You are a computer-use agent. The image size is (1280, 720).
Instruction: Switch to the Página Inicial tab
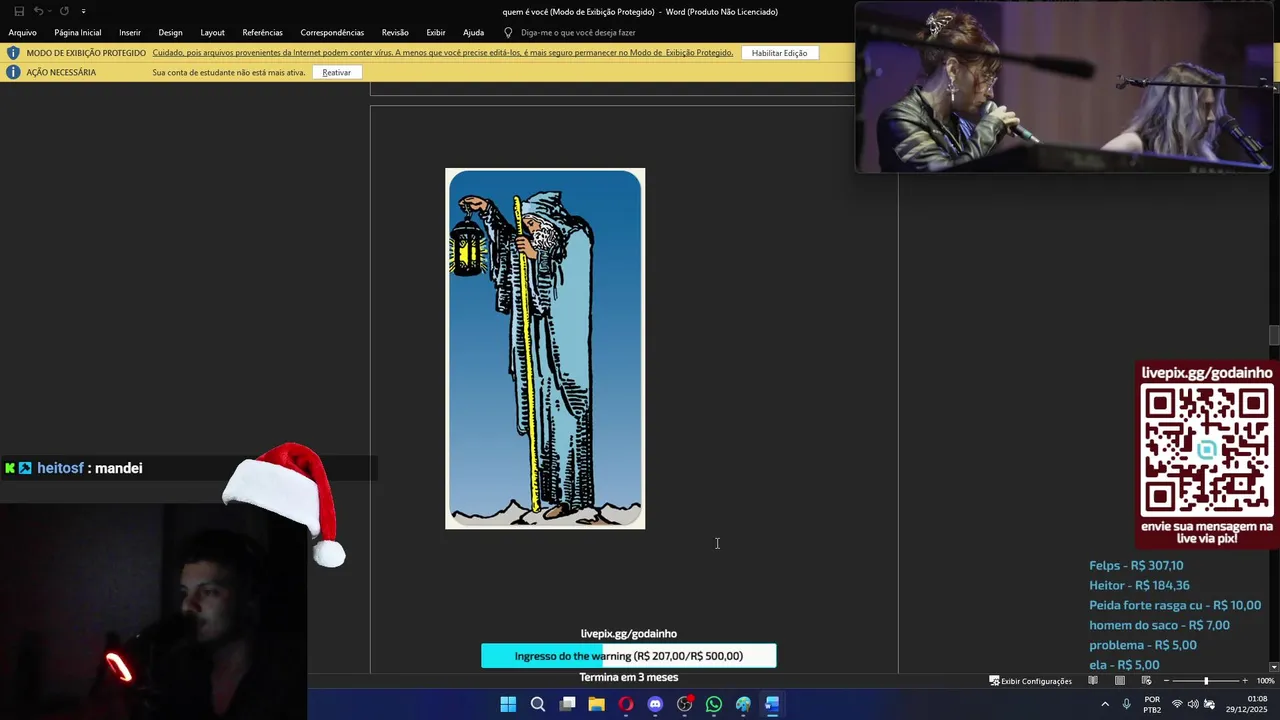click(78, 32)
